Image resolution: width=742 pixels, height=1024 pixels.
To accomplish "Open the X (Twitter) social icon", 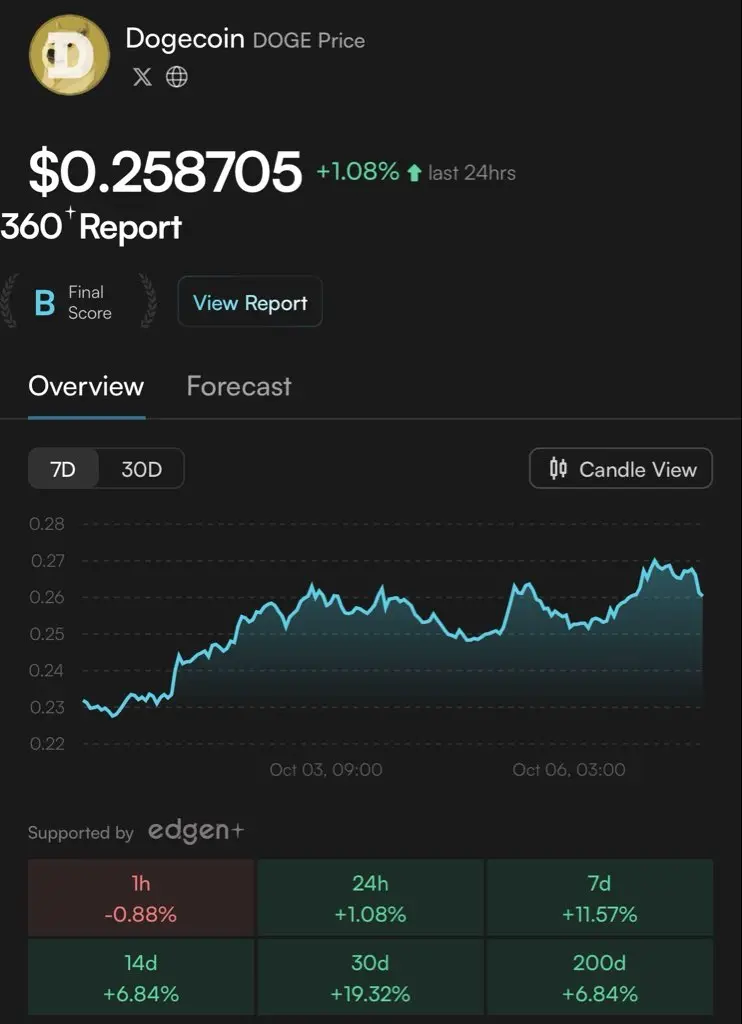I will [x=143, y=77].
